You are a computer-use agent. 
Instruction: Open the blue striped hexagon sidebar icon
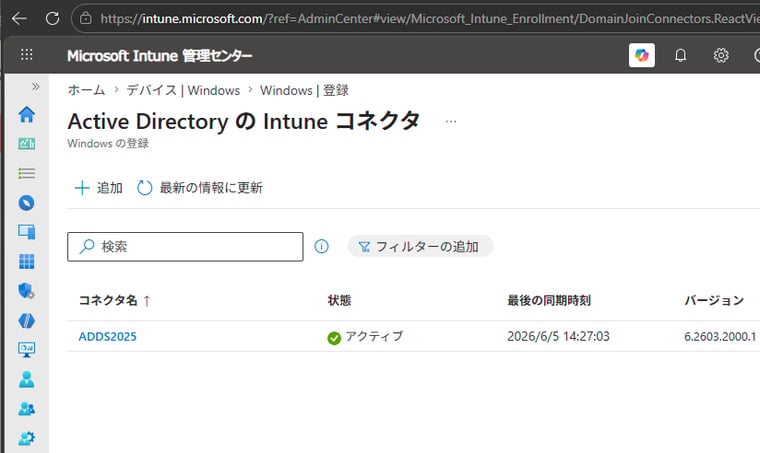[x=27, y=321]
